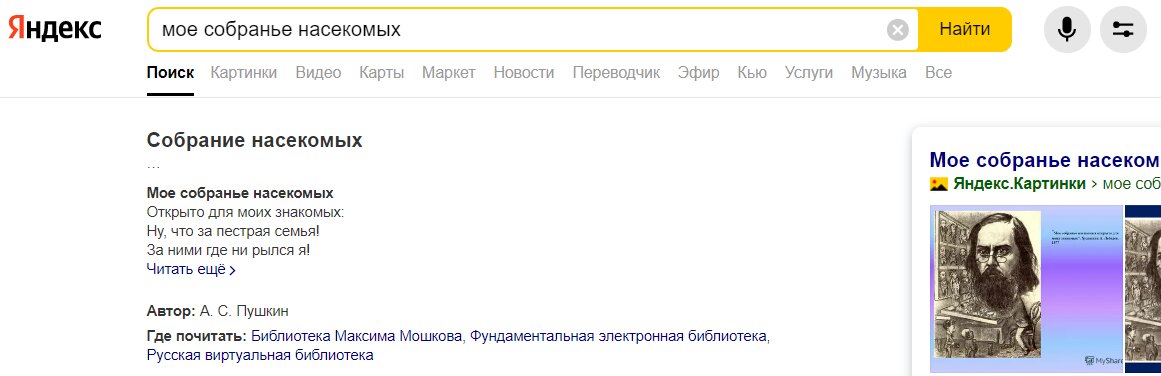Viewport: 1161px width, 376px height.
Task: Expand the poem with Читать ещё
Action: click(191, 270)
